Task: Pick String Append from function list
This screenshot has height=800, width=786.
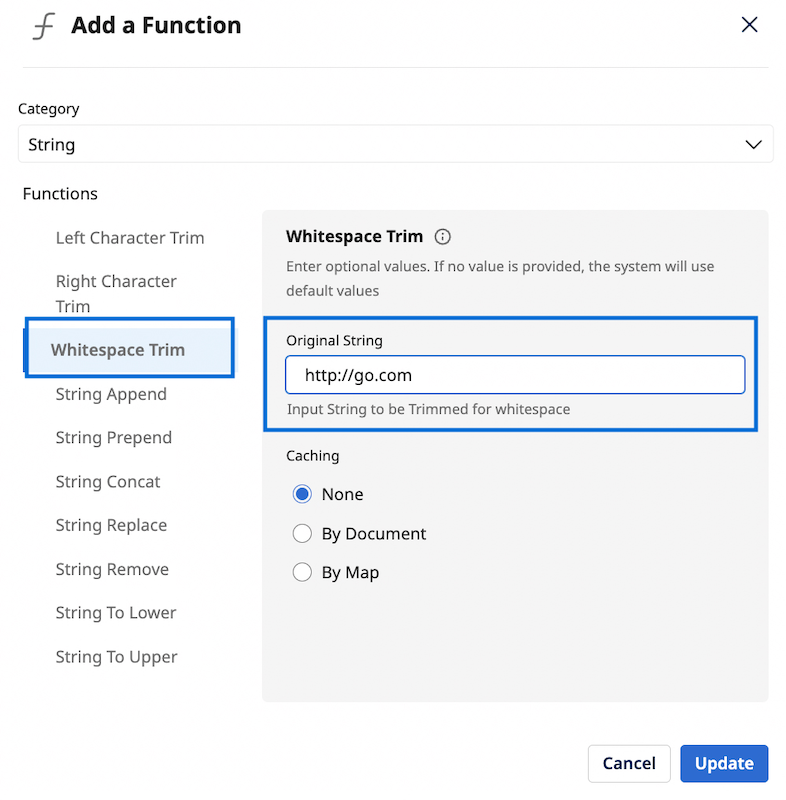Action: click(111, 394)
